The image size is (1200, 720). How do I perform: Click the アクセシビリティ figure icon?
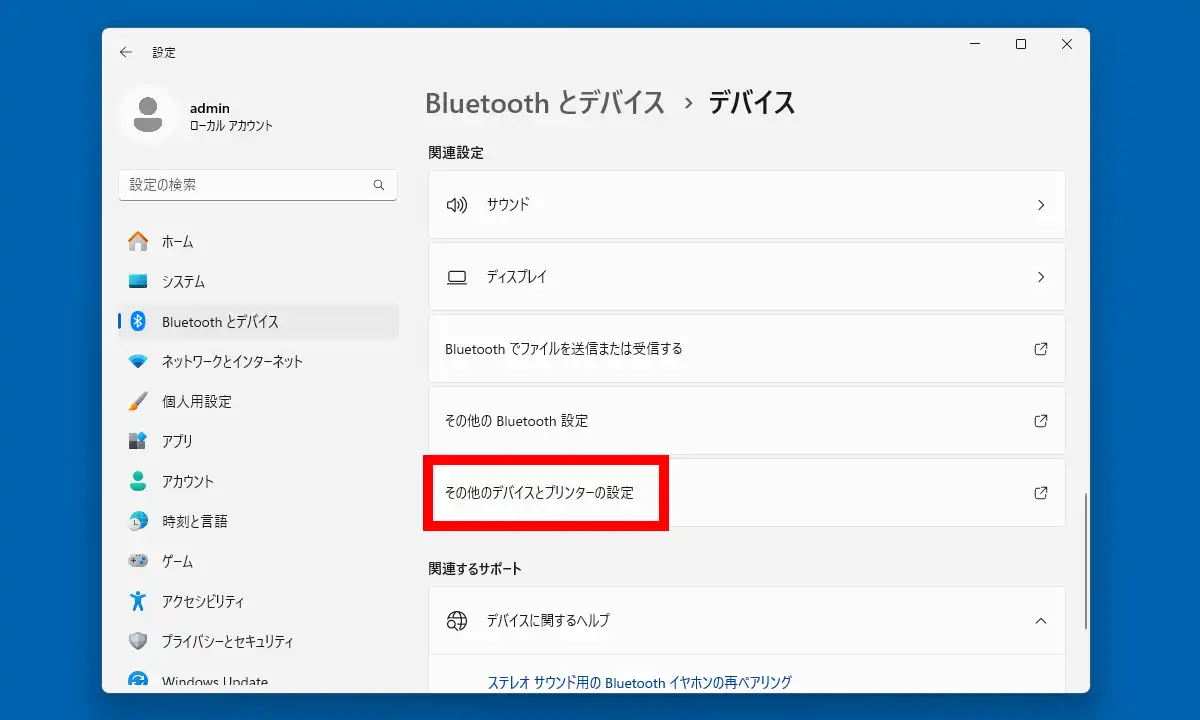[x=138, y=601]
